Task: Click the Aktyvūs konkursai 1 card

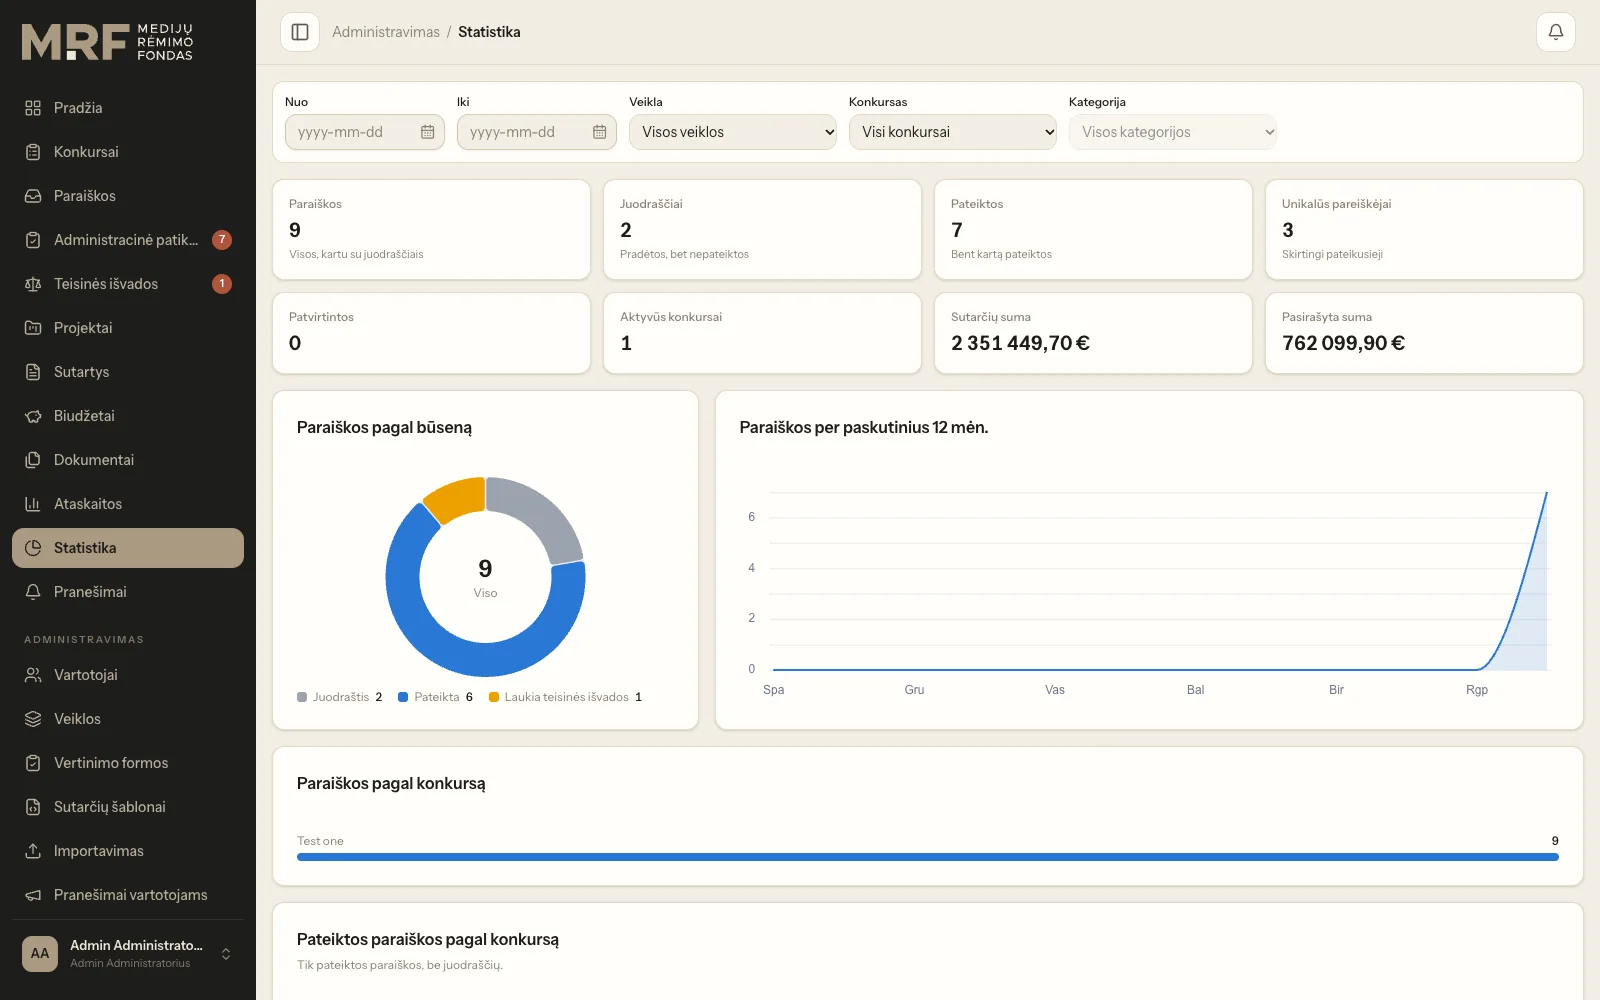Action: pos(763,333)
